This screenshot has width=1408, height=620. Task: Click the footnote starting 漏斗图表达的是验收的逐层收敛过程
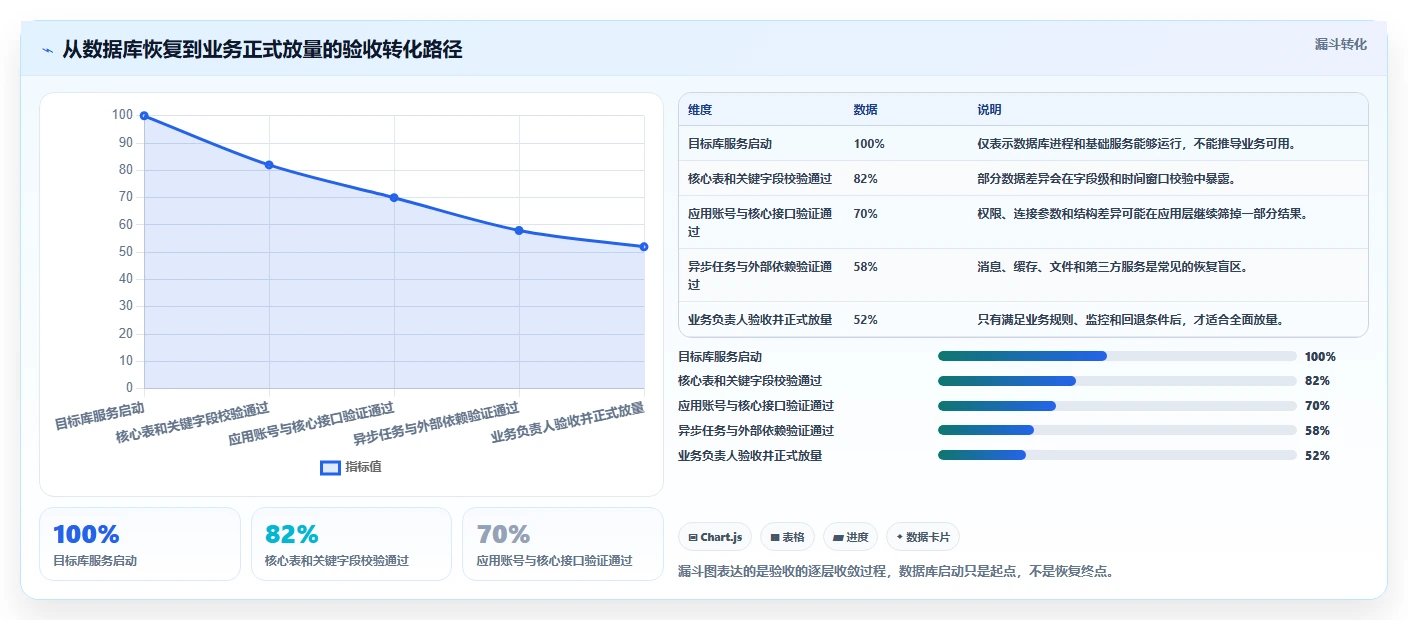(895, 572)
